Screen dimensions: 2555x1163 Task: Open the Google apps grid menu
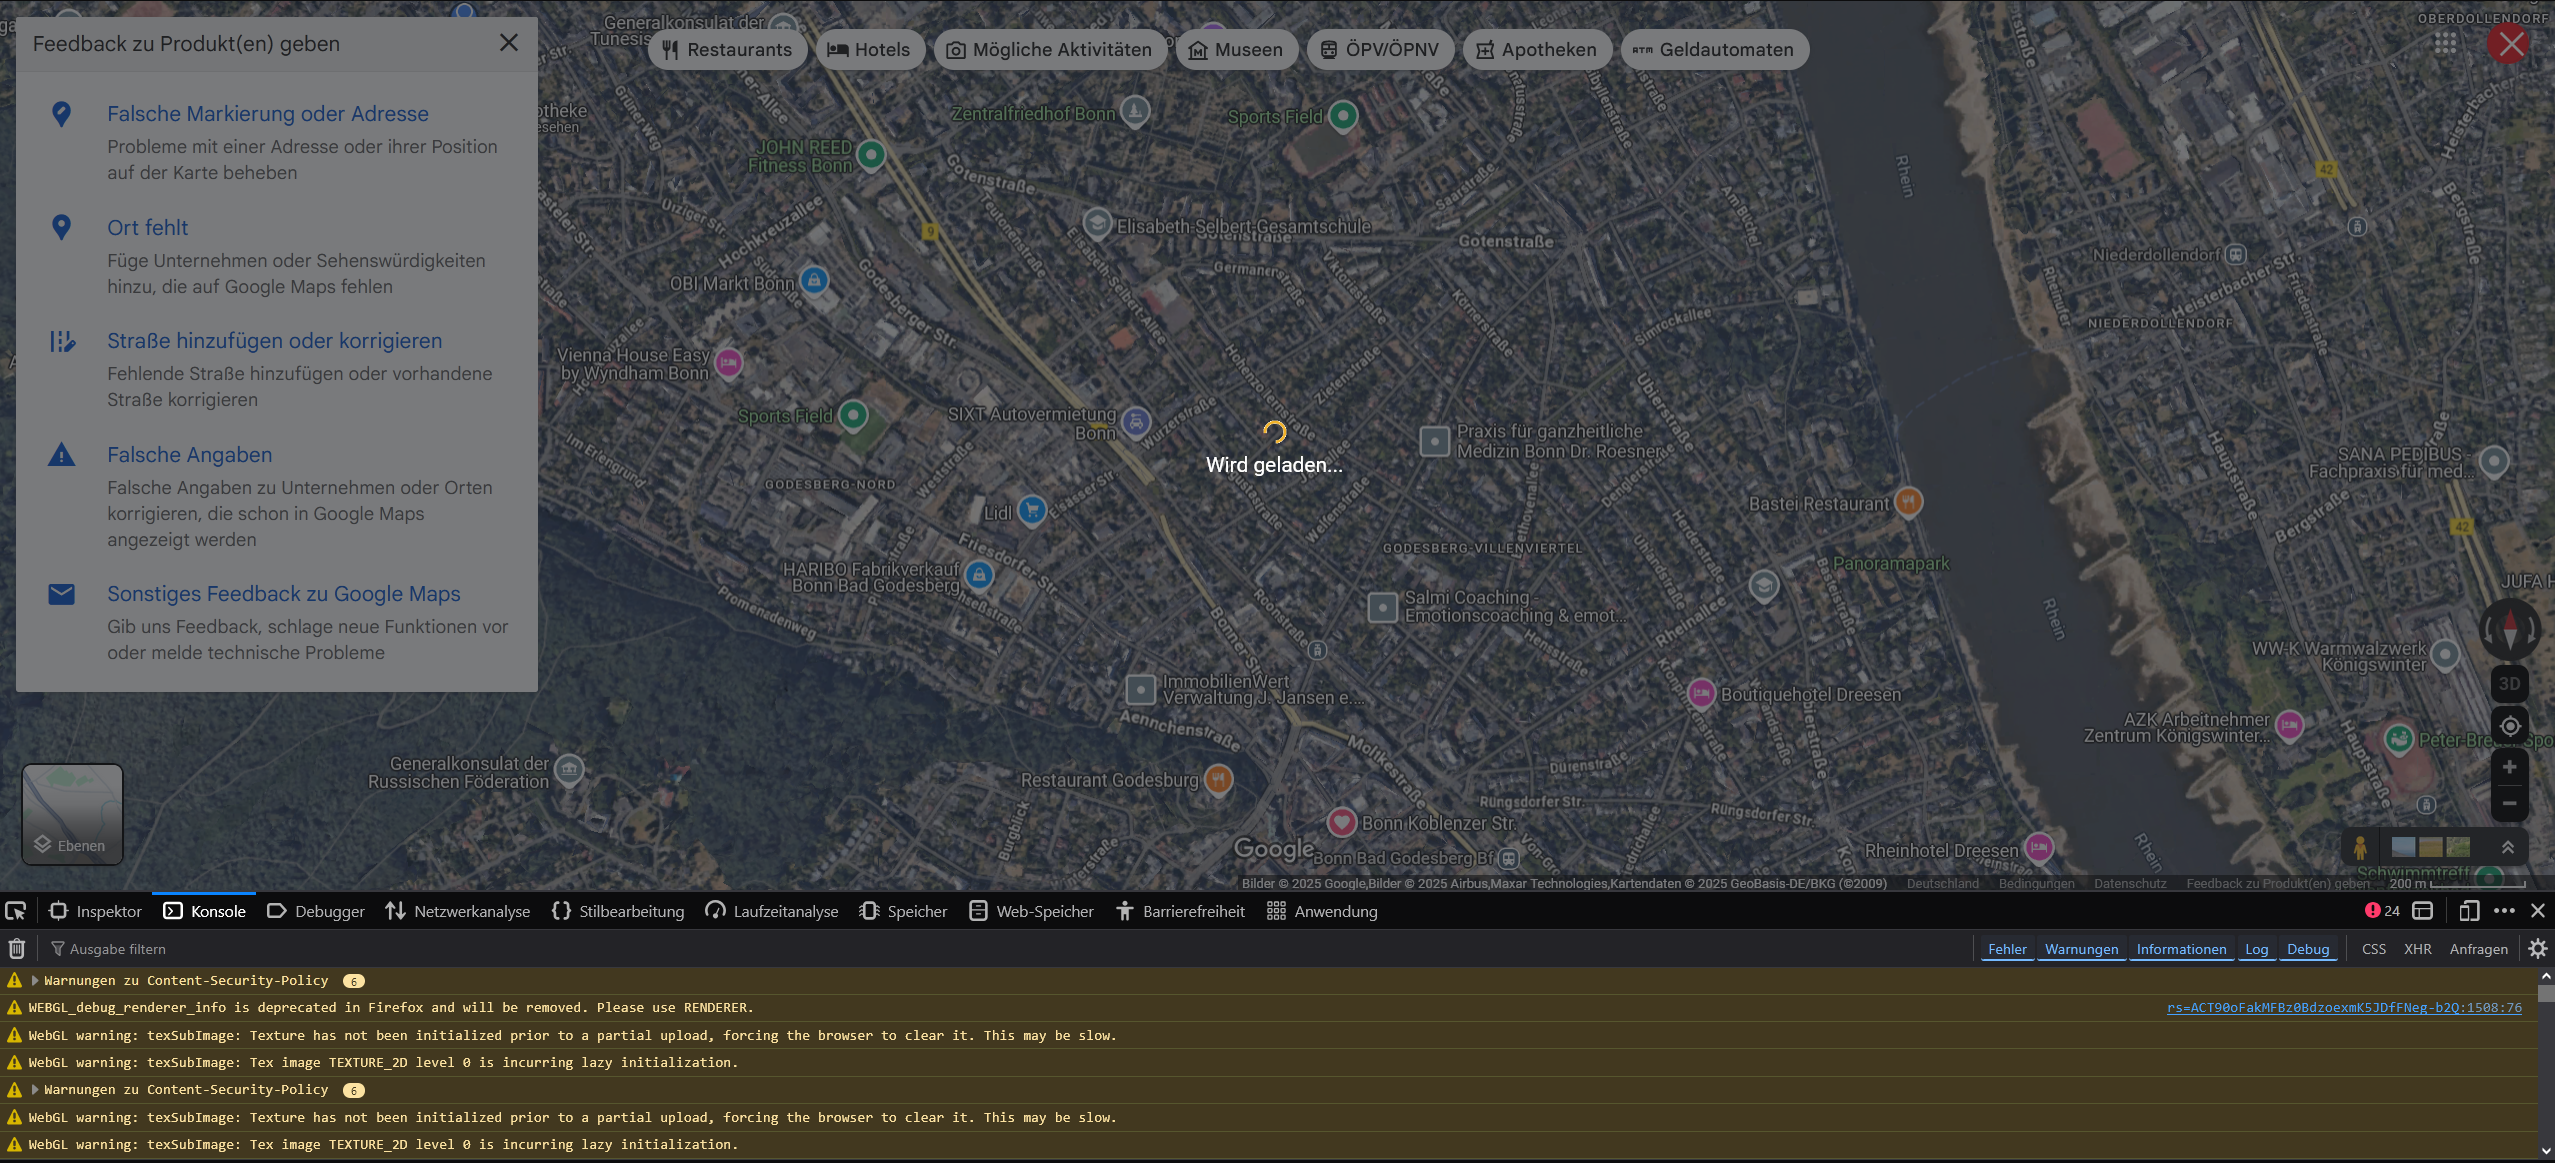tap(2445, 44)
